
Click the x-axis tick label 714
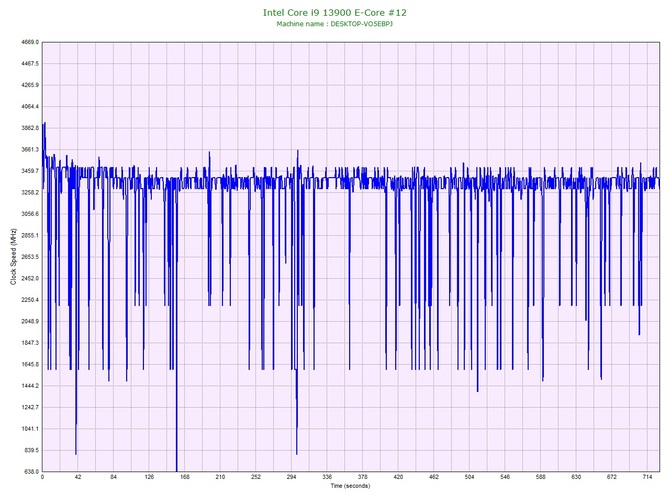click(x=647, y=477)
